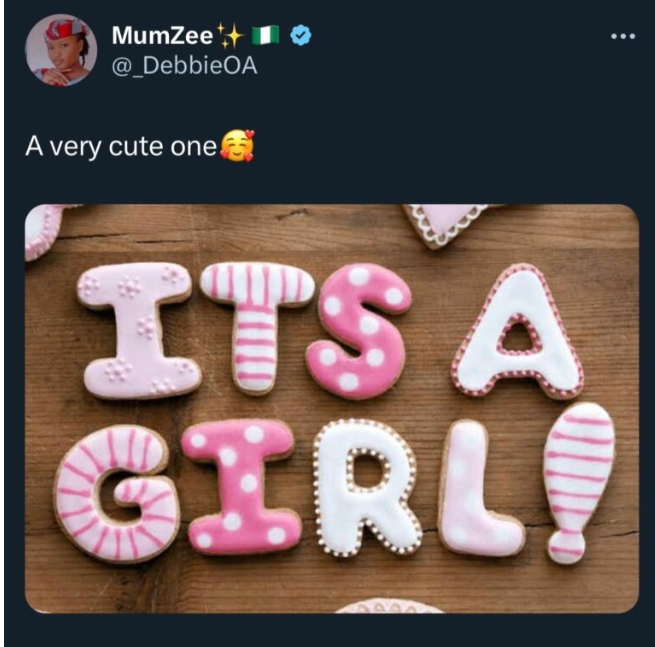
Task: Click the smiling face with hearts emoji
Action: point(237,146)
